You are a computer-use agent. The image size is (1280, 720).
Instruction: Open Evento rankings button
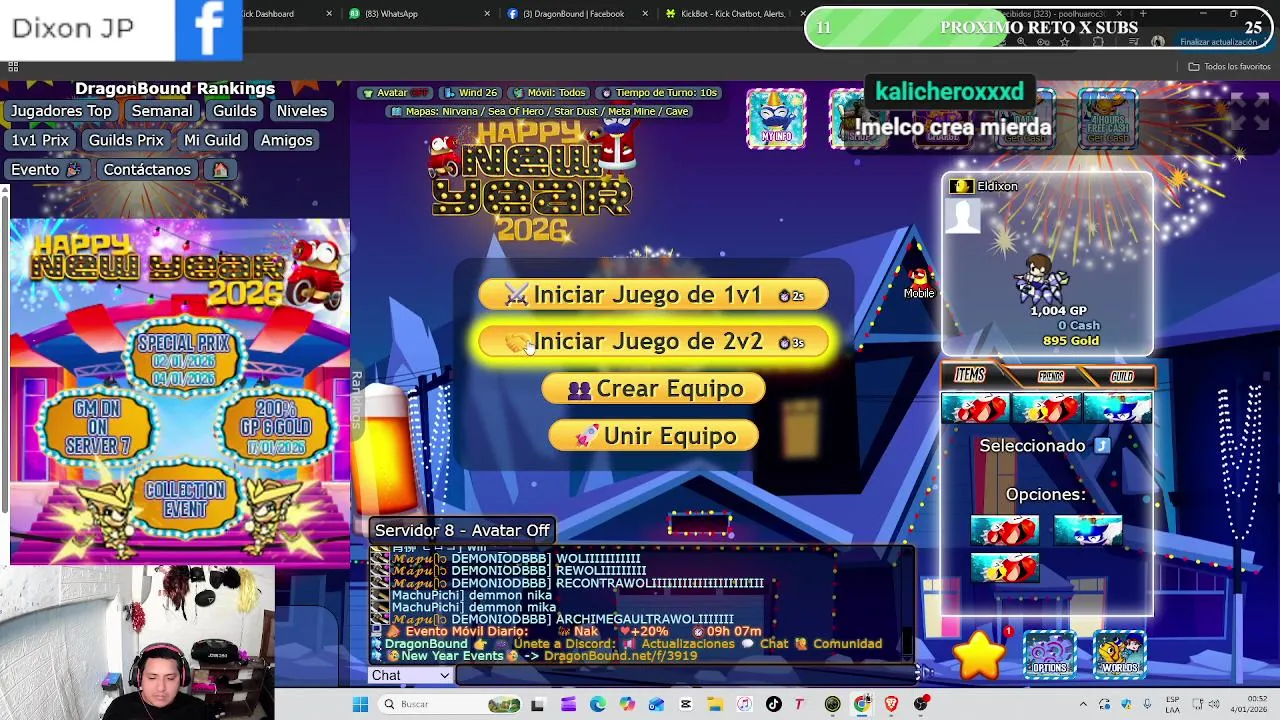pyautogui.click(x=45, y=169)
